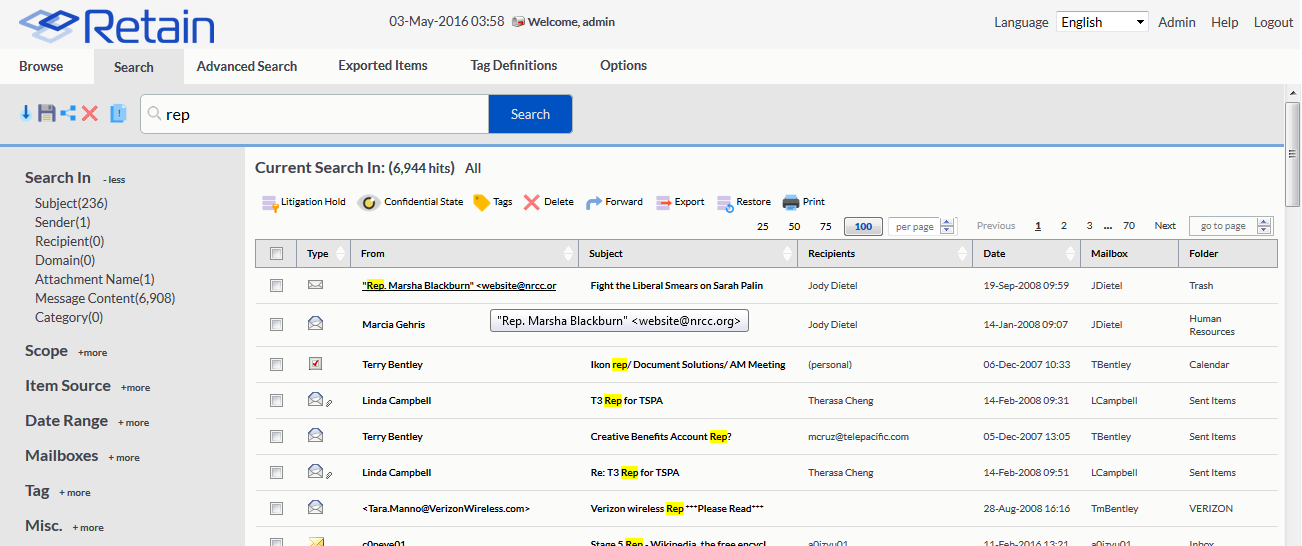This screenshot has width=1302, height=546.
Task: Click the Print icon
Action: pyautogui.click(x=791, y=203)
